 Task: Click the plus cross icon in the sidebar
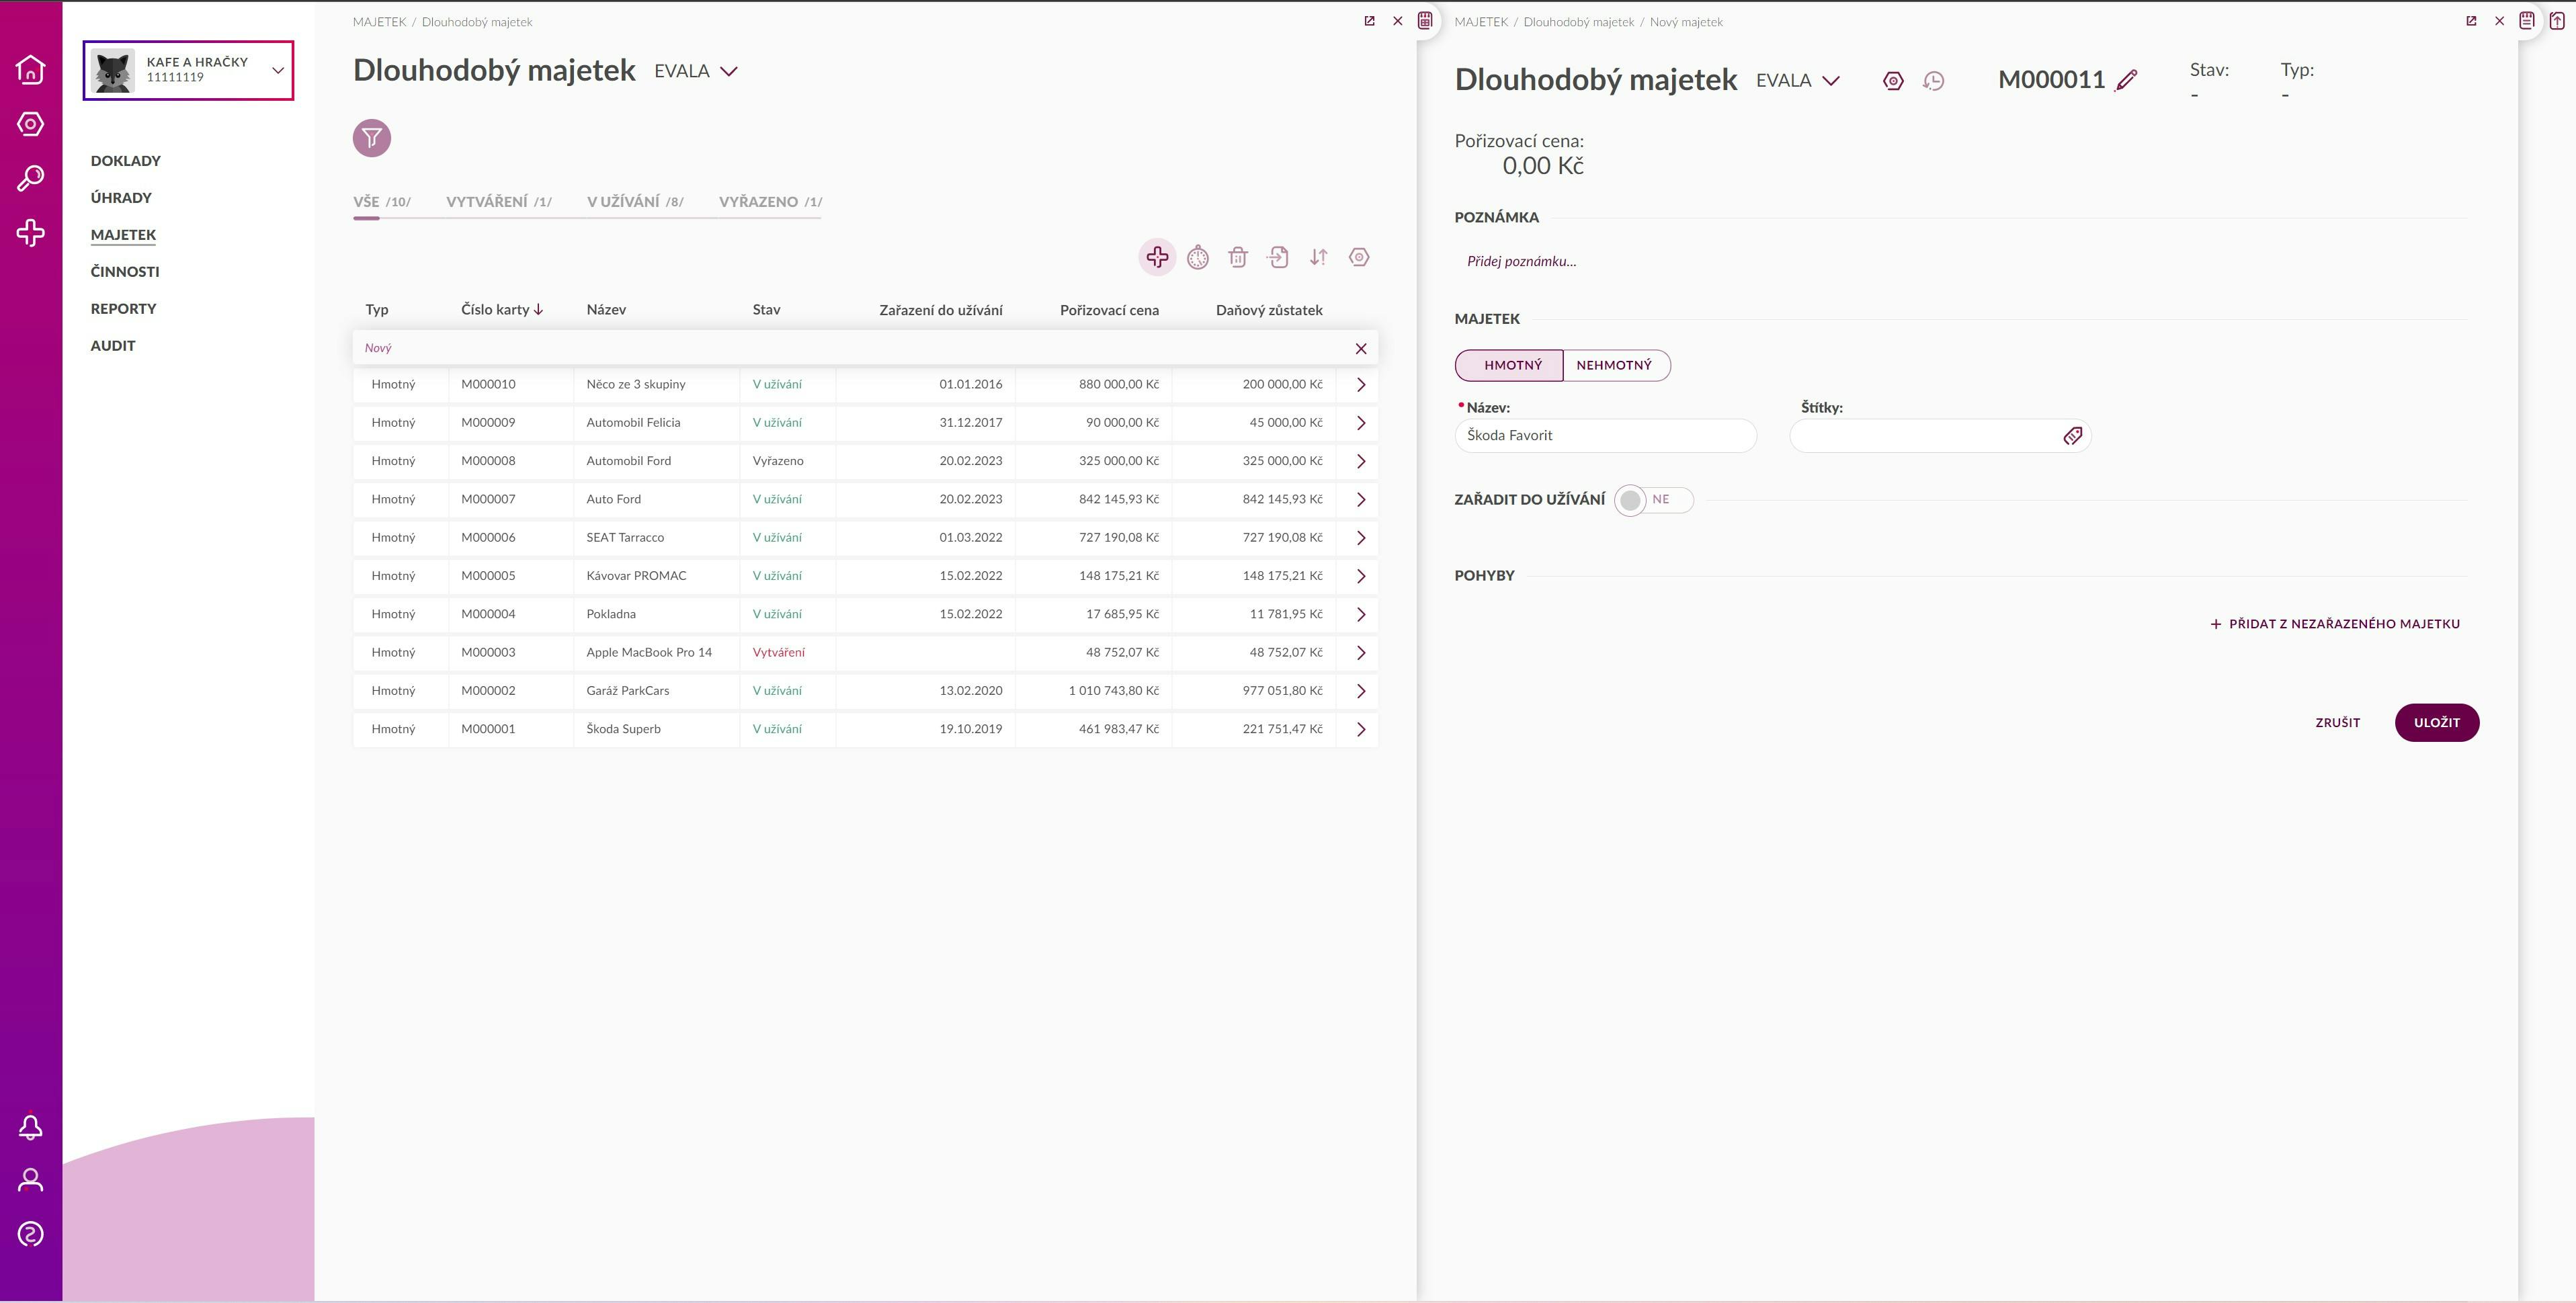31,233
